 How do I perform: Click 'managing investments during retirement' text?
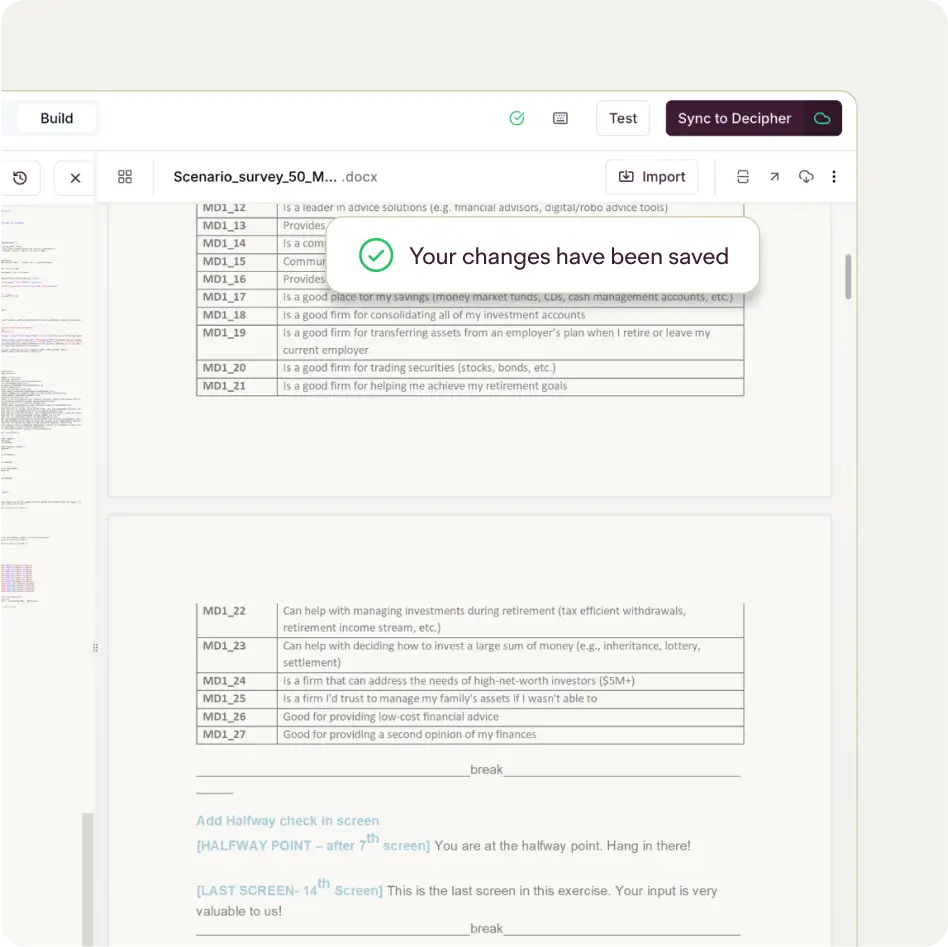click(x=455, y=611)
